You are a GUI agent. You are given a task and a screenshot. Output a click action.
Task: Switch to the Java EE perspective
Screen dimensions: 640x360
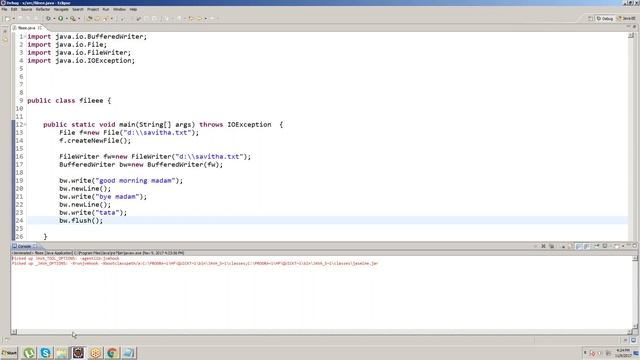coord(626,18)
